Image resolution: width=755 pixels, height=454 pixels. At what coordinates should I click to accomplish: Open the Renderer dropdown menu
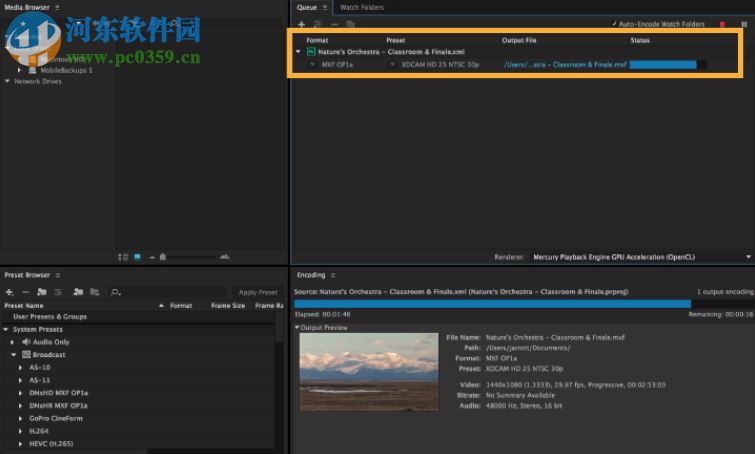[748, 257]
